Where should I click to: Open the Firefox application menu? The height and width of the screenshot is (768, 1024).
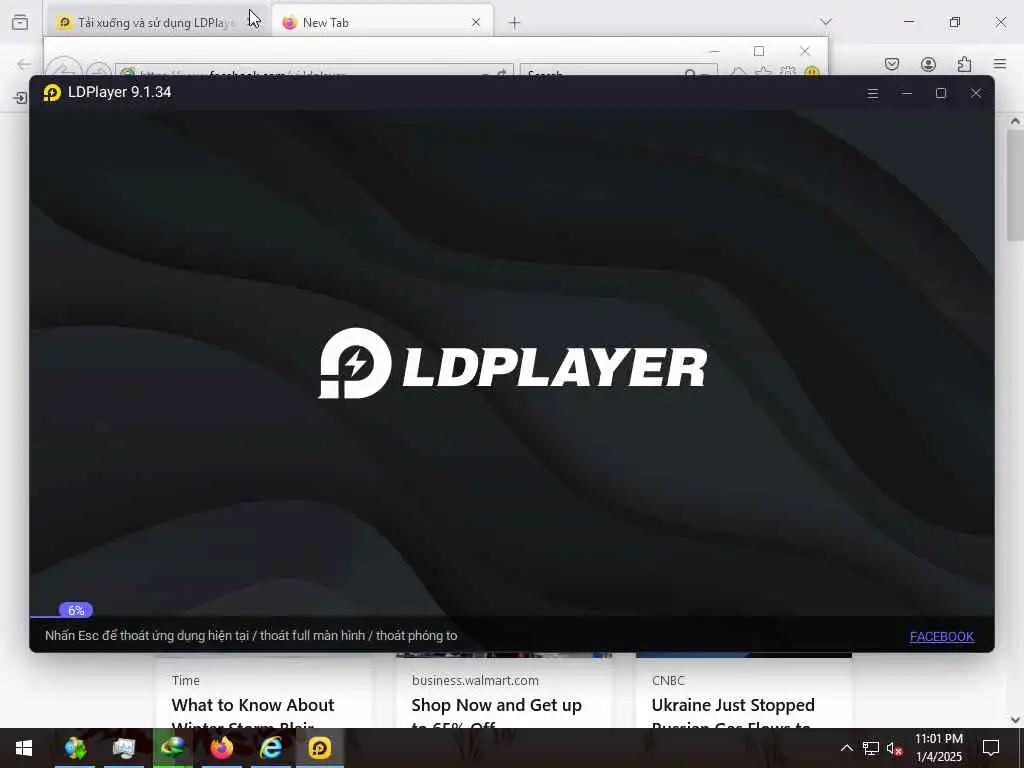[x=1000, y=63]
